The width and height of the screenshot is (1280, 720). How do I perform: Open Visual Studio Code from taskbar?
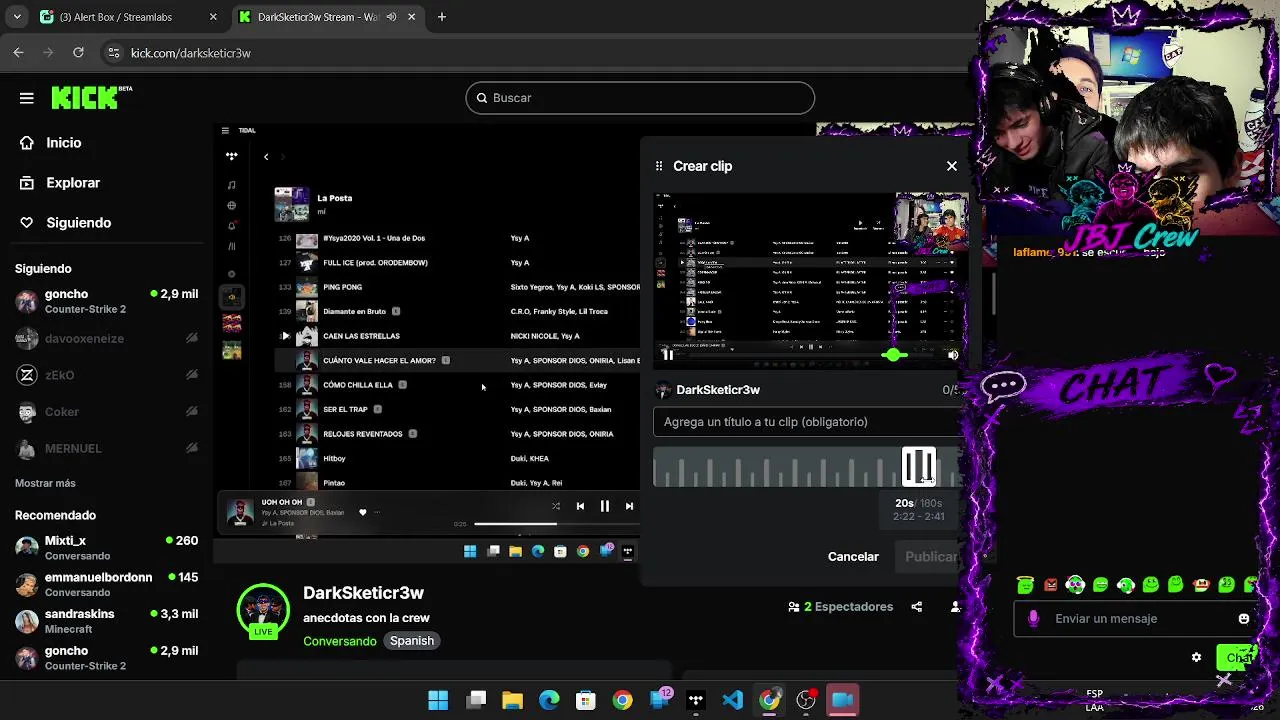click(x=732, y=700)
